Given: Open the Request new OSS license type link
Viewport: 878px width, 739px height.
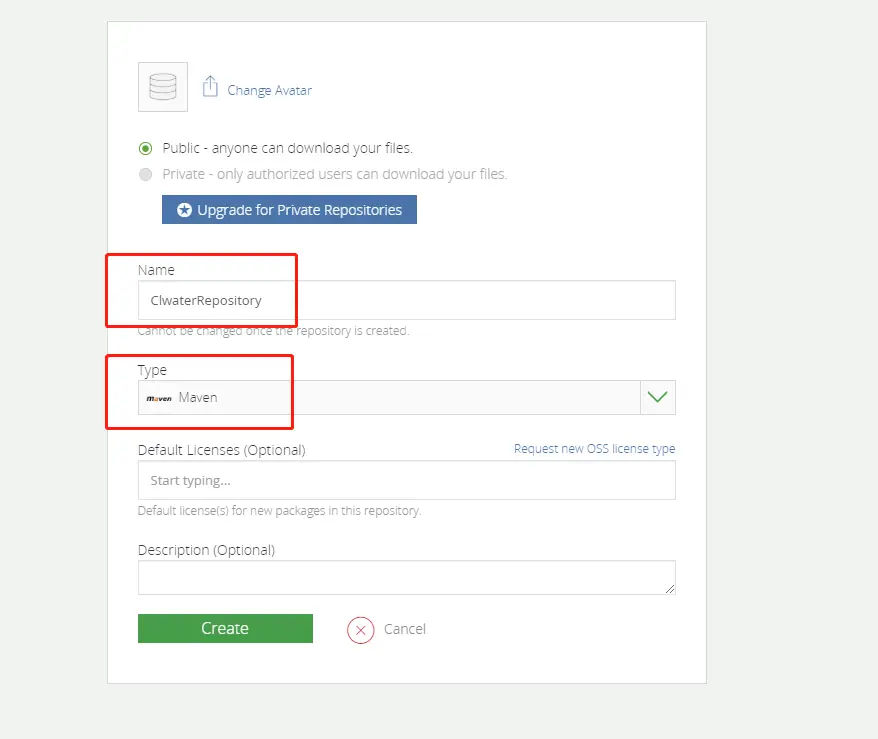Looking at the screenshot, I should click(594, 449).
